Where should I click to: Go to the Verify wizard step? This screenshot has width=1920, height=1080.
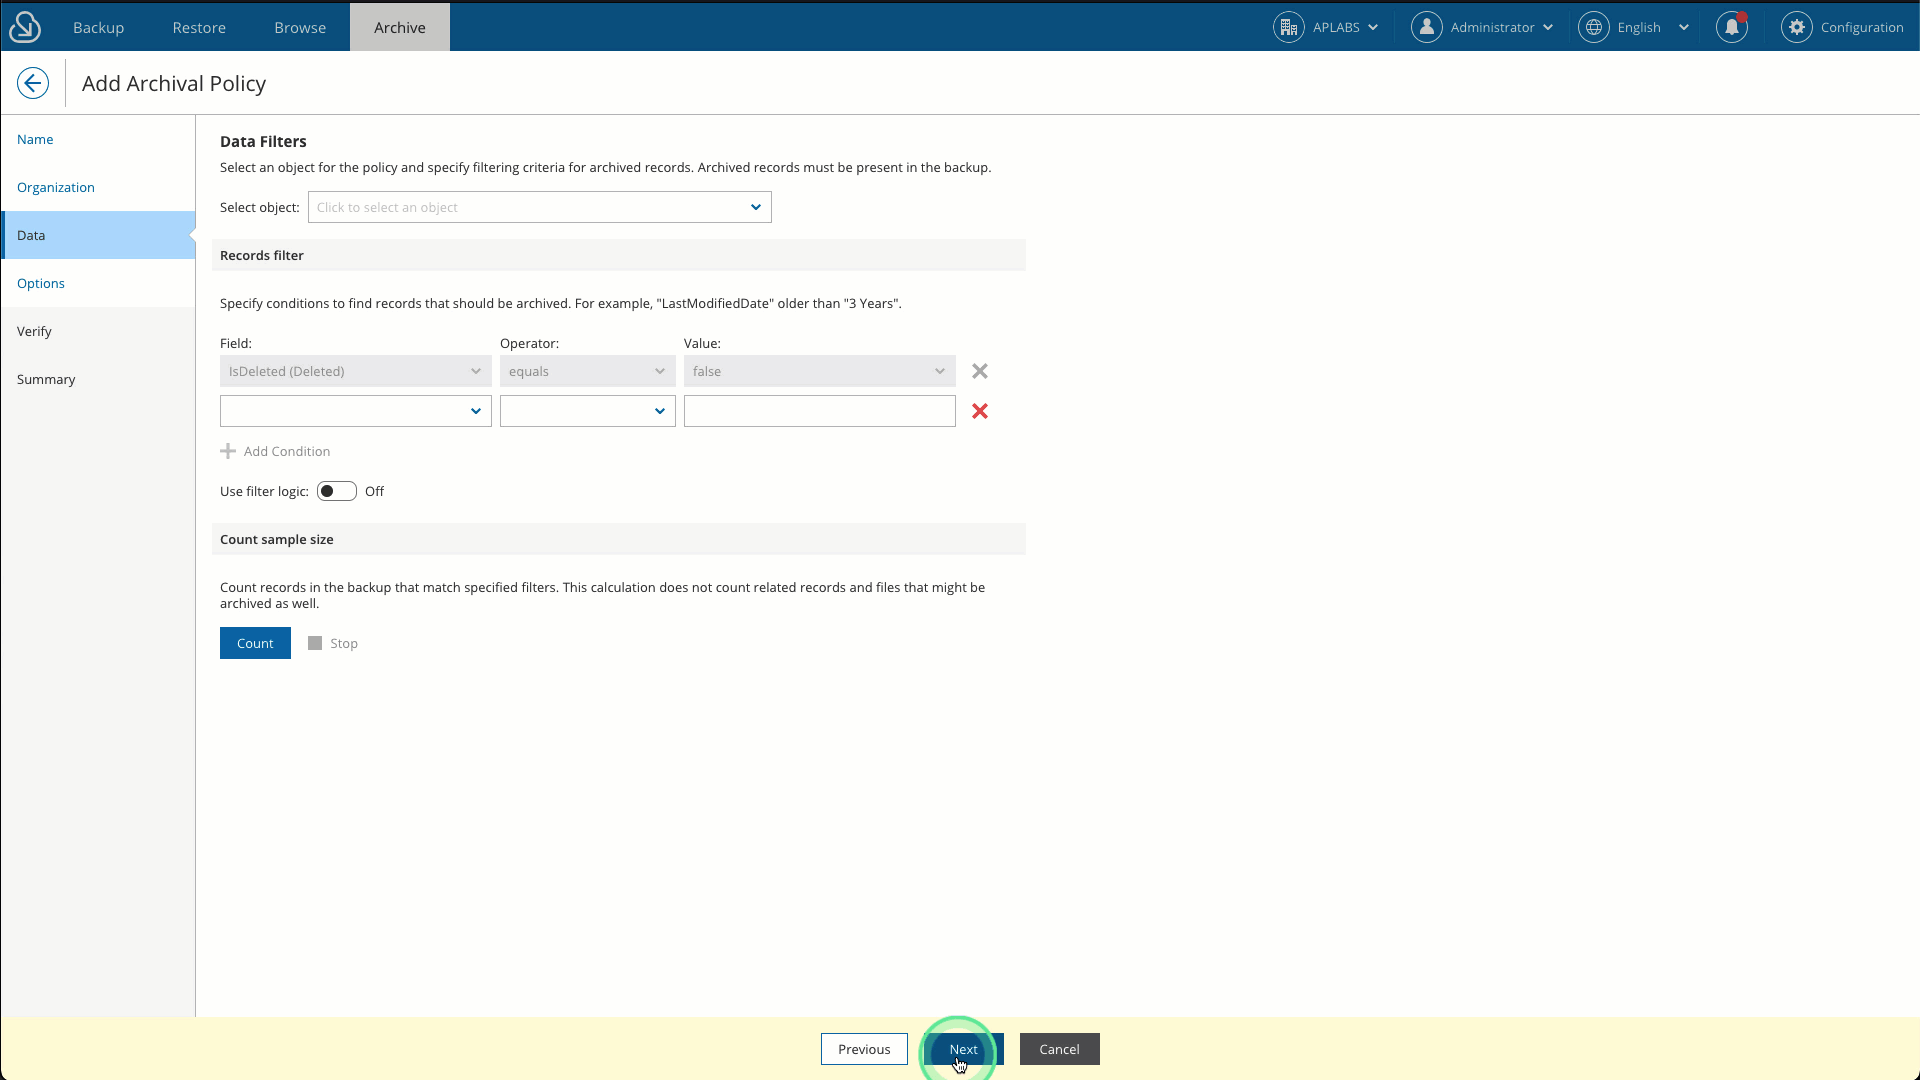[98, 331]
